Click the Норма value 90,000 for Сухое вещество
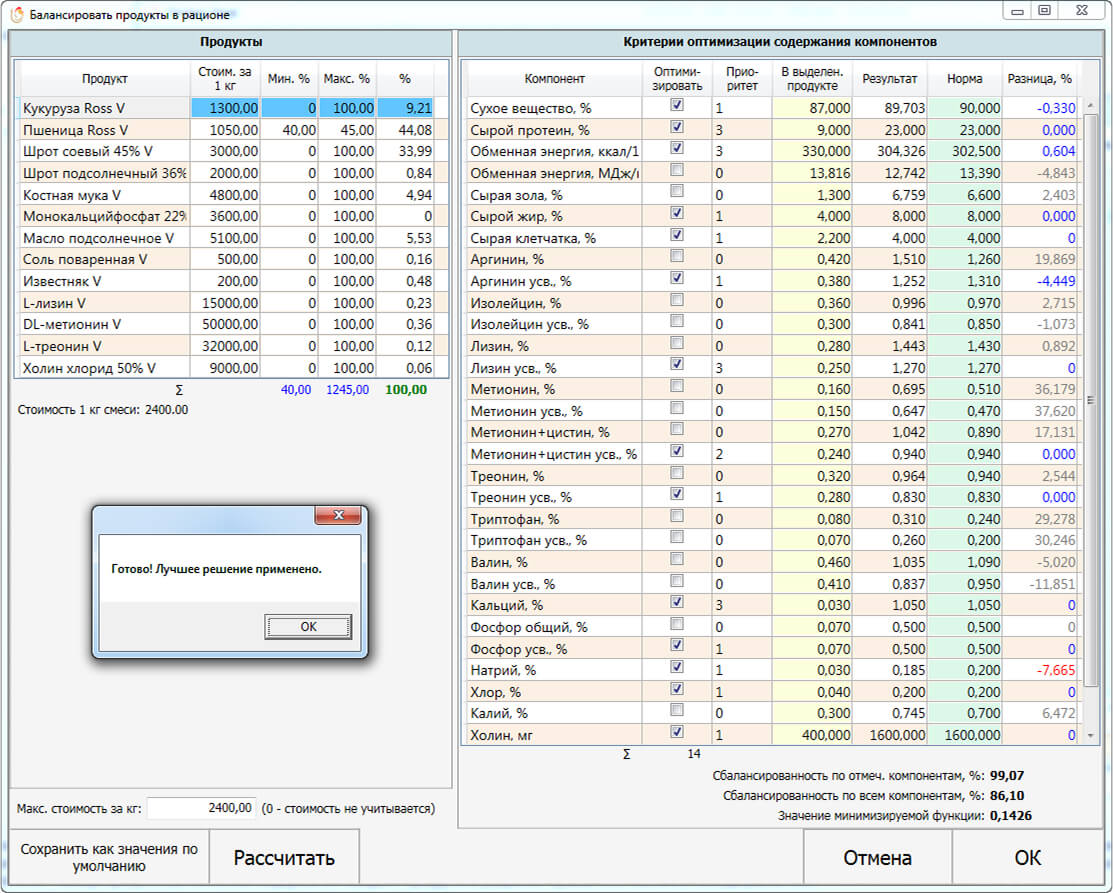The height and width of the screenshot is (893, 1113). tap(964, 108)
